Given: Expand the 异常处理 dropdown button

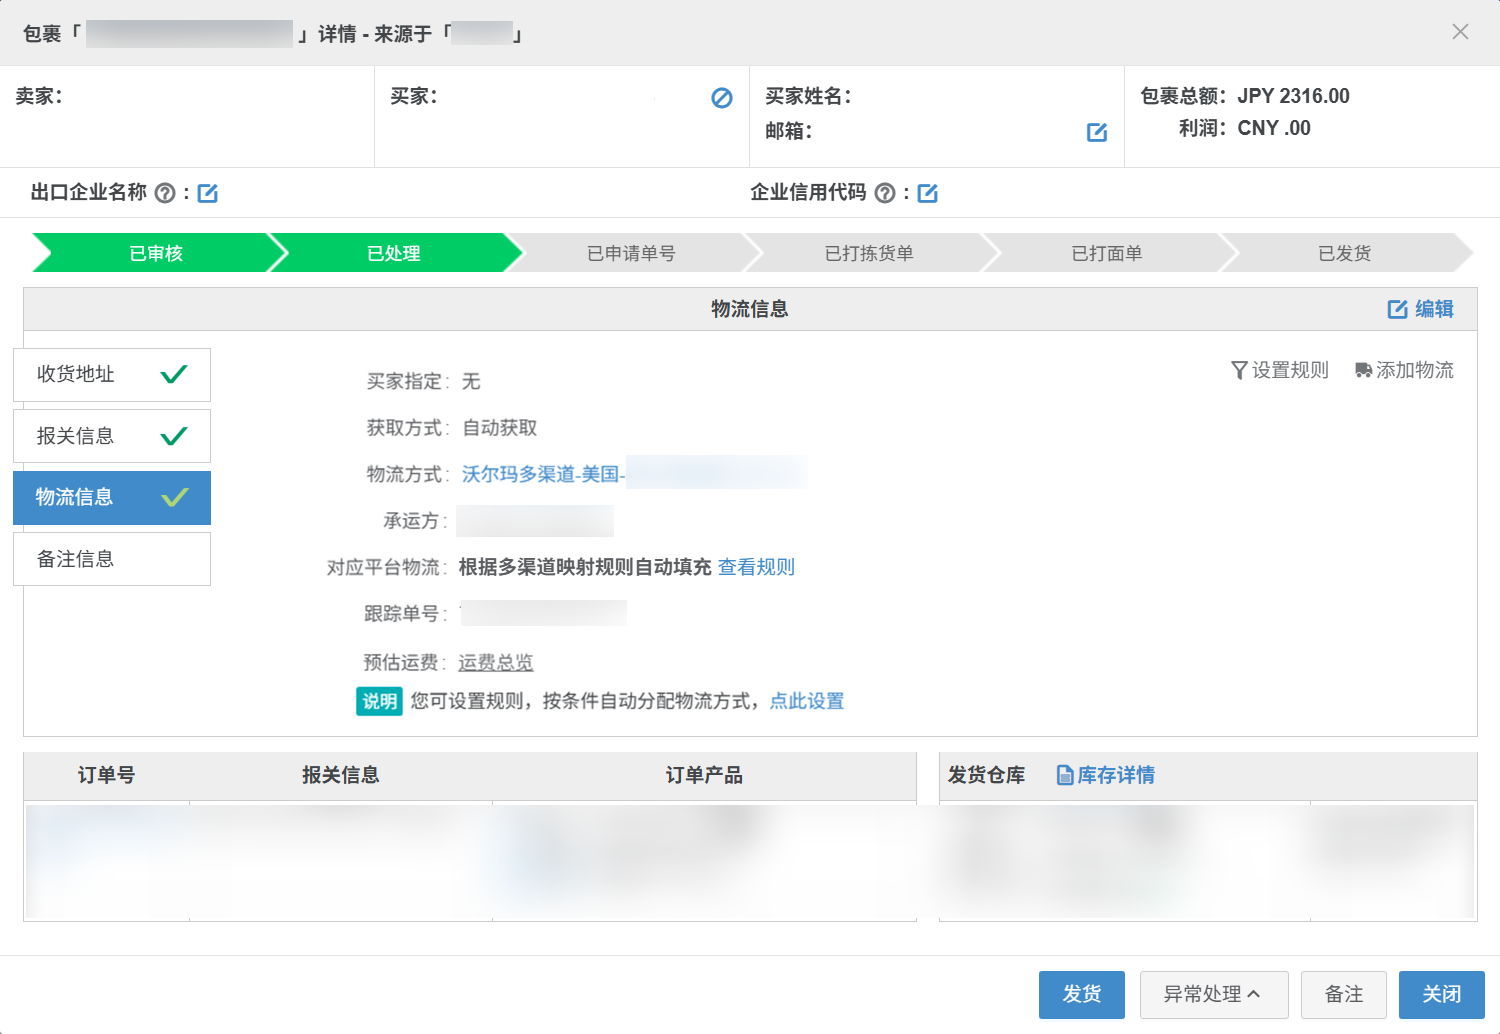Looking at the screenshot, I should (x=1213, y=994).
